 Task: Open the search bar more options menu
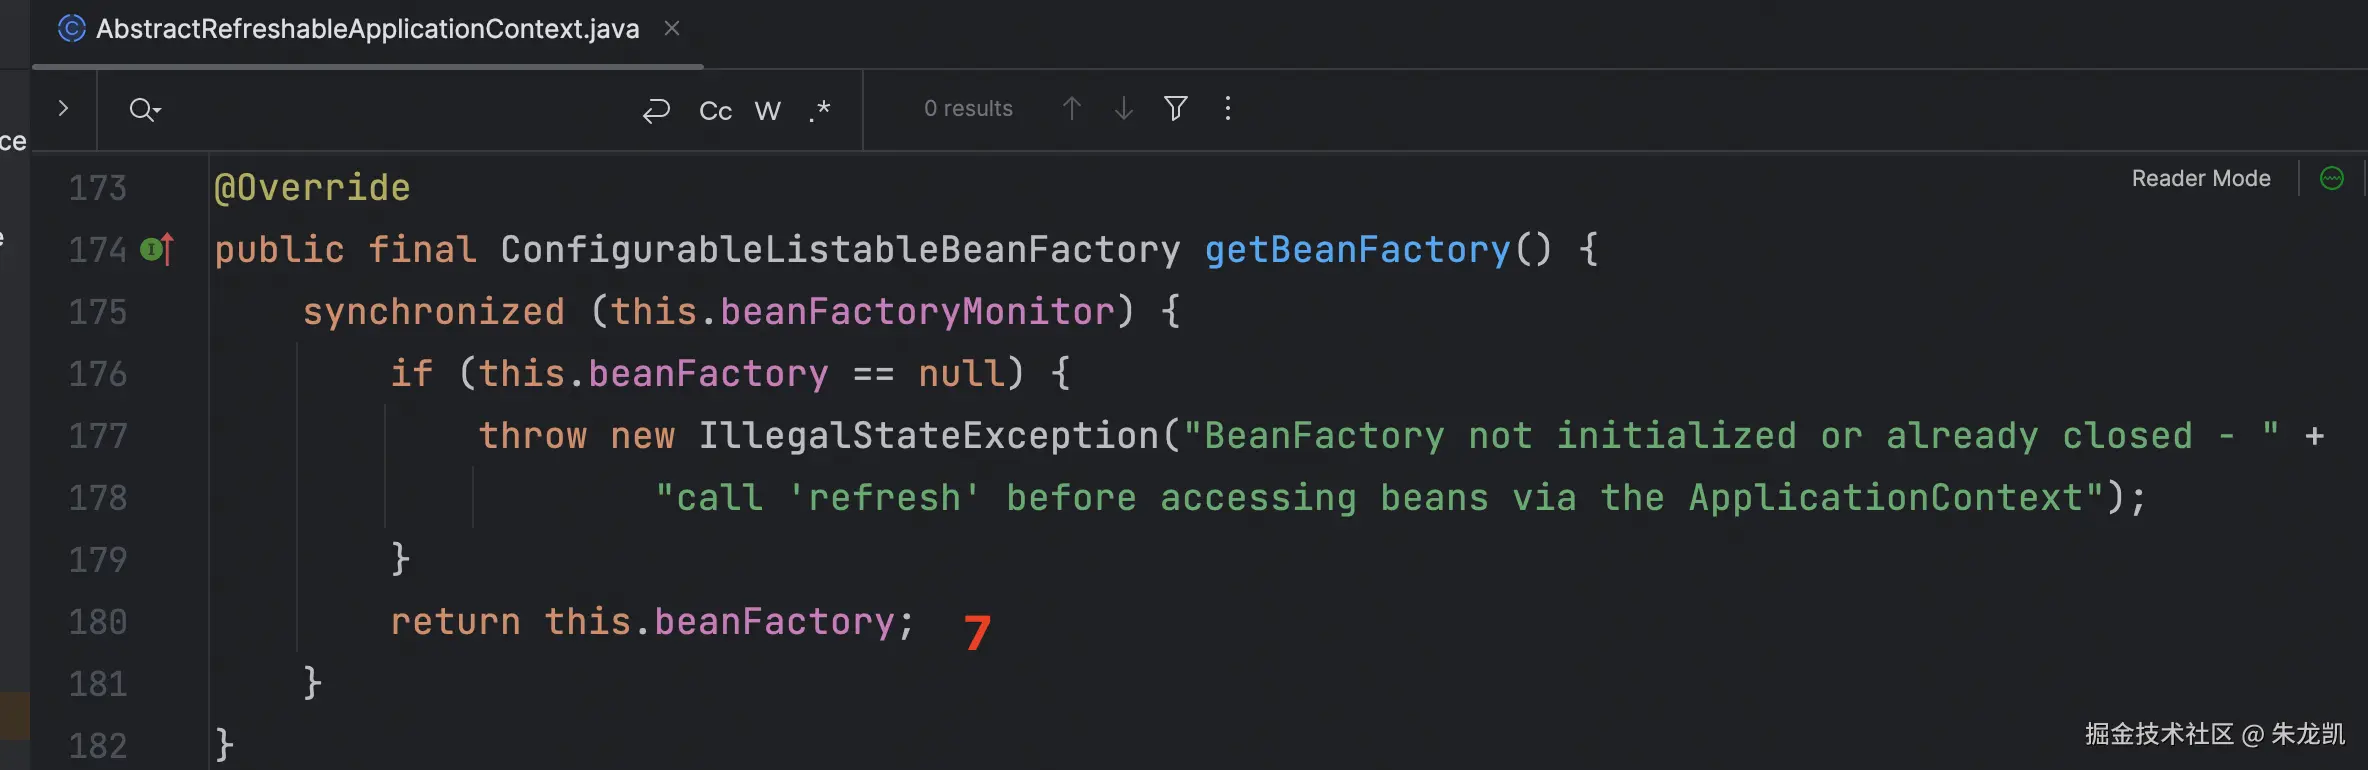click(1228, 108)
